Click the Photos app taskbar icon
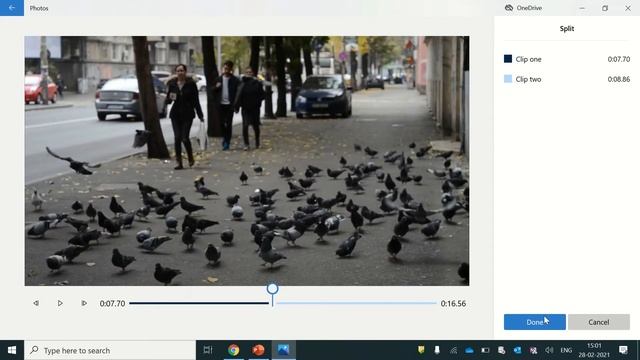The width and height of the screenshot is (640, 360). tap(283, 350)
